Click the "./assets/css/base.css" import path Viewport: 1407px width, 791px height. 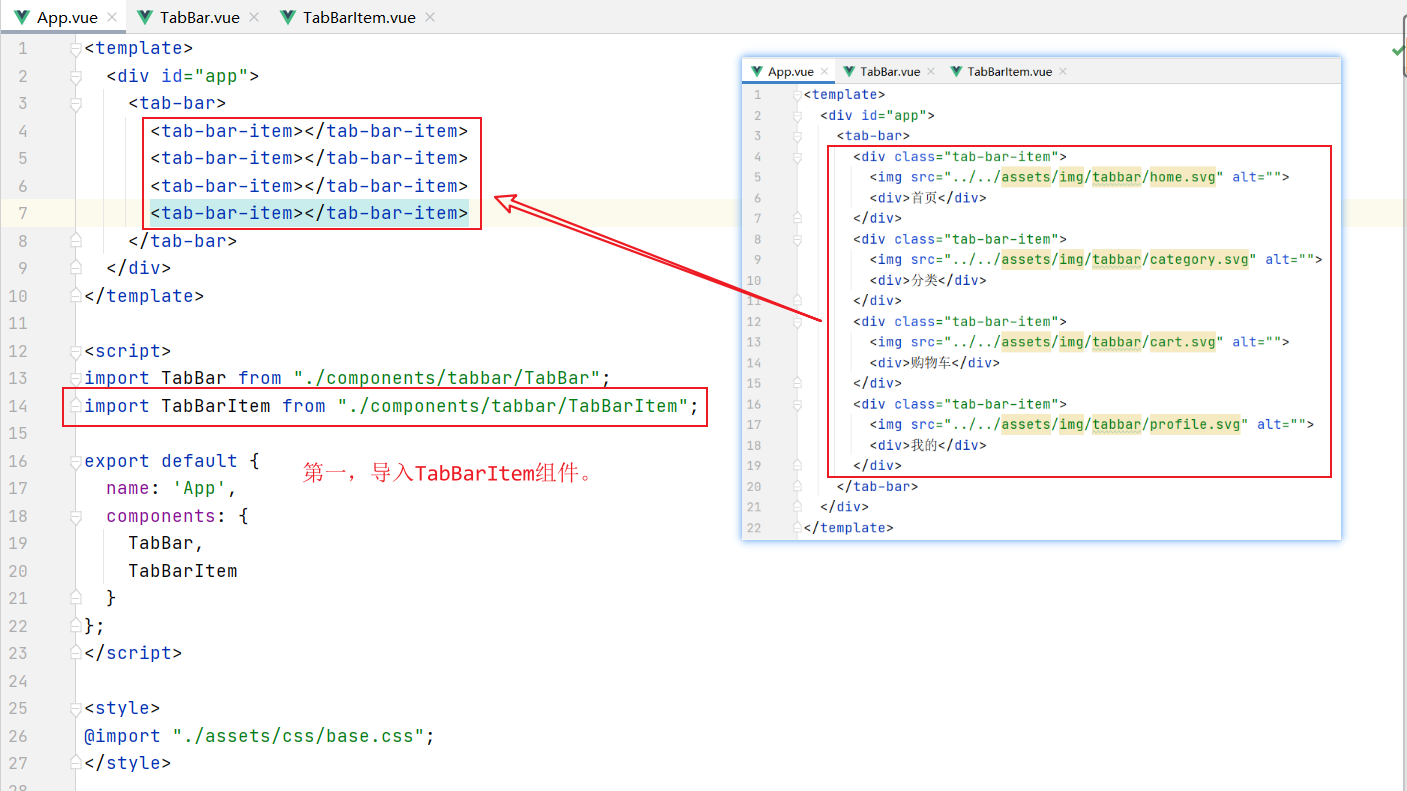(x=298, y=736)
